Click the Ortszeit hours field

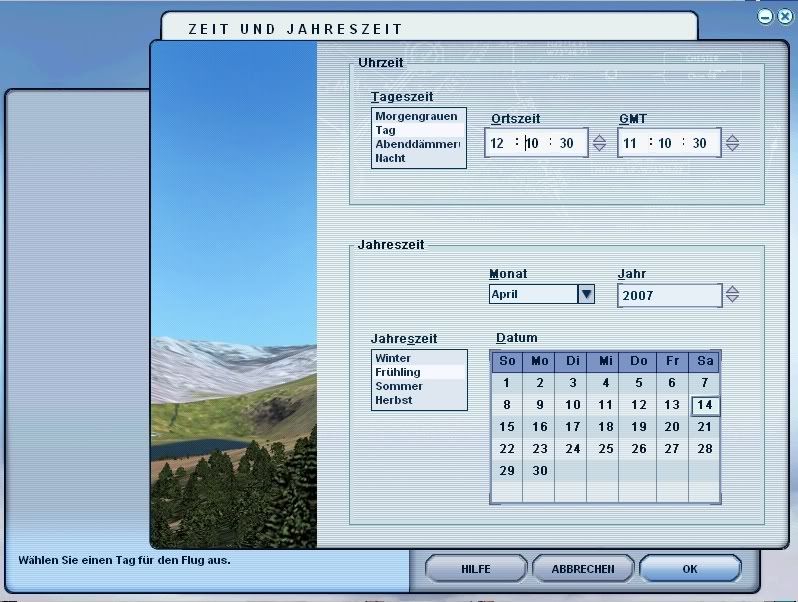tap(499, 143)
